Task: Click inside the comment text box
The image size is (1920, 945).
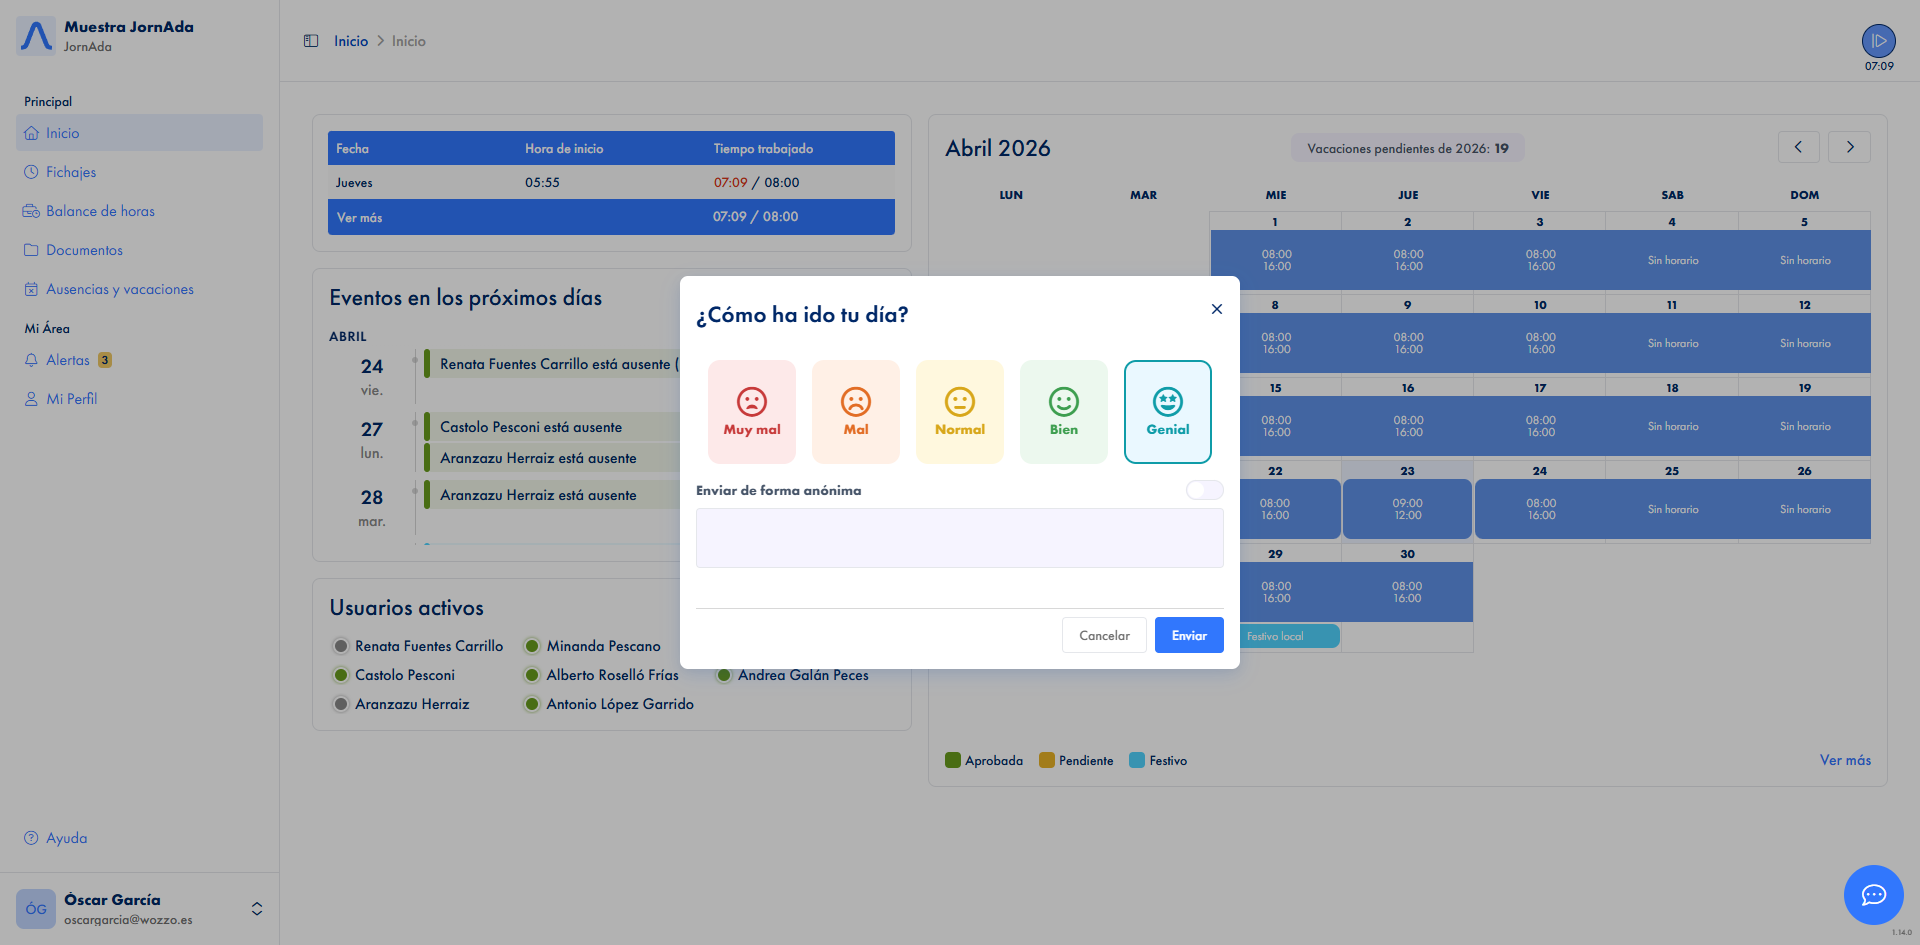Action: [959, 538]
